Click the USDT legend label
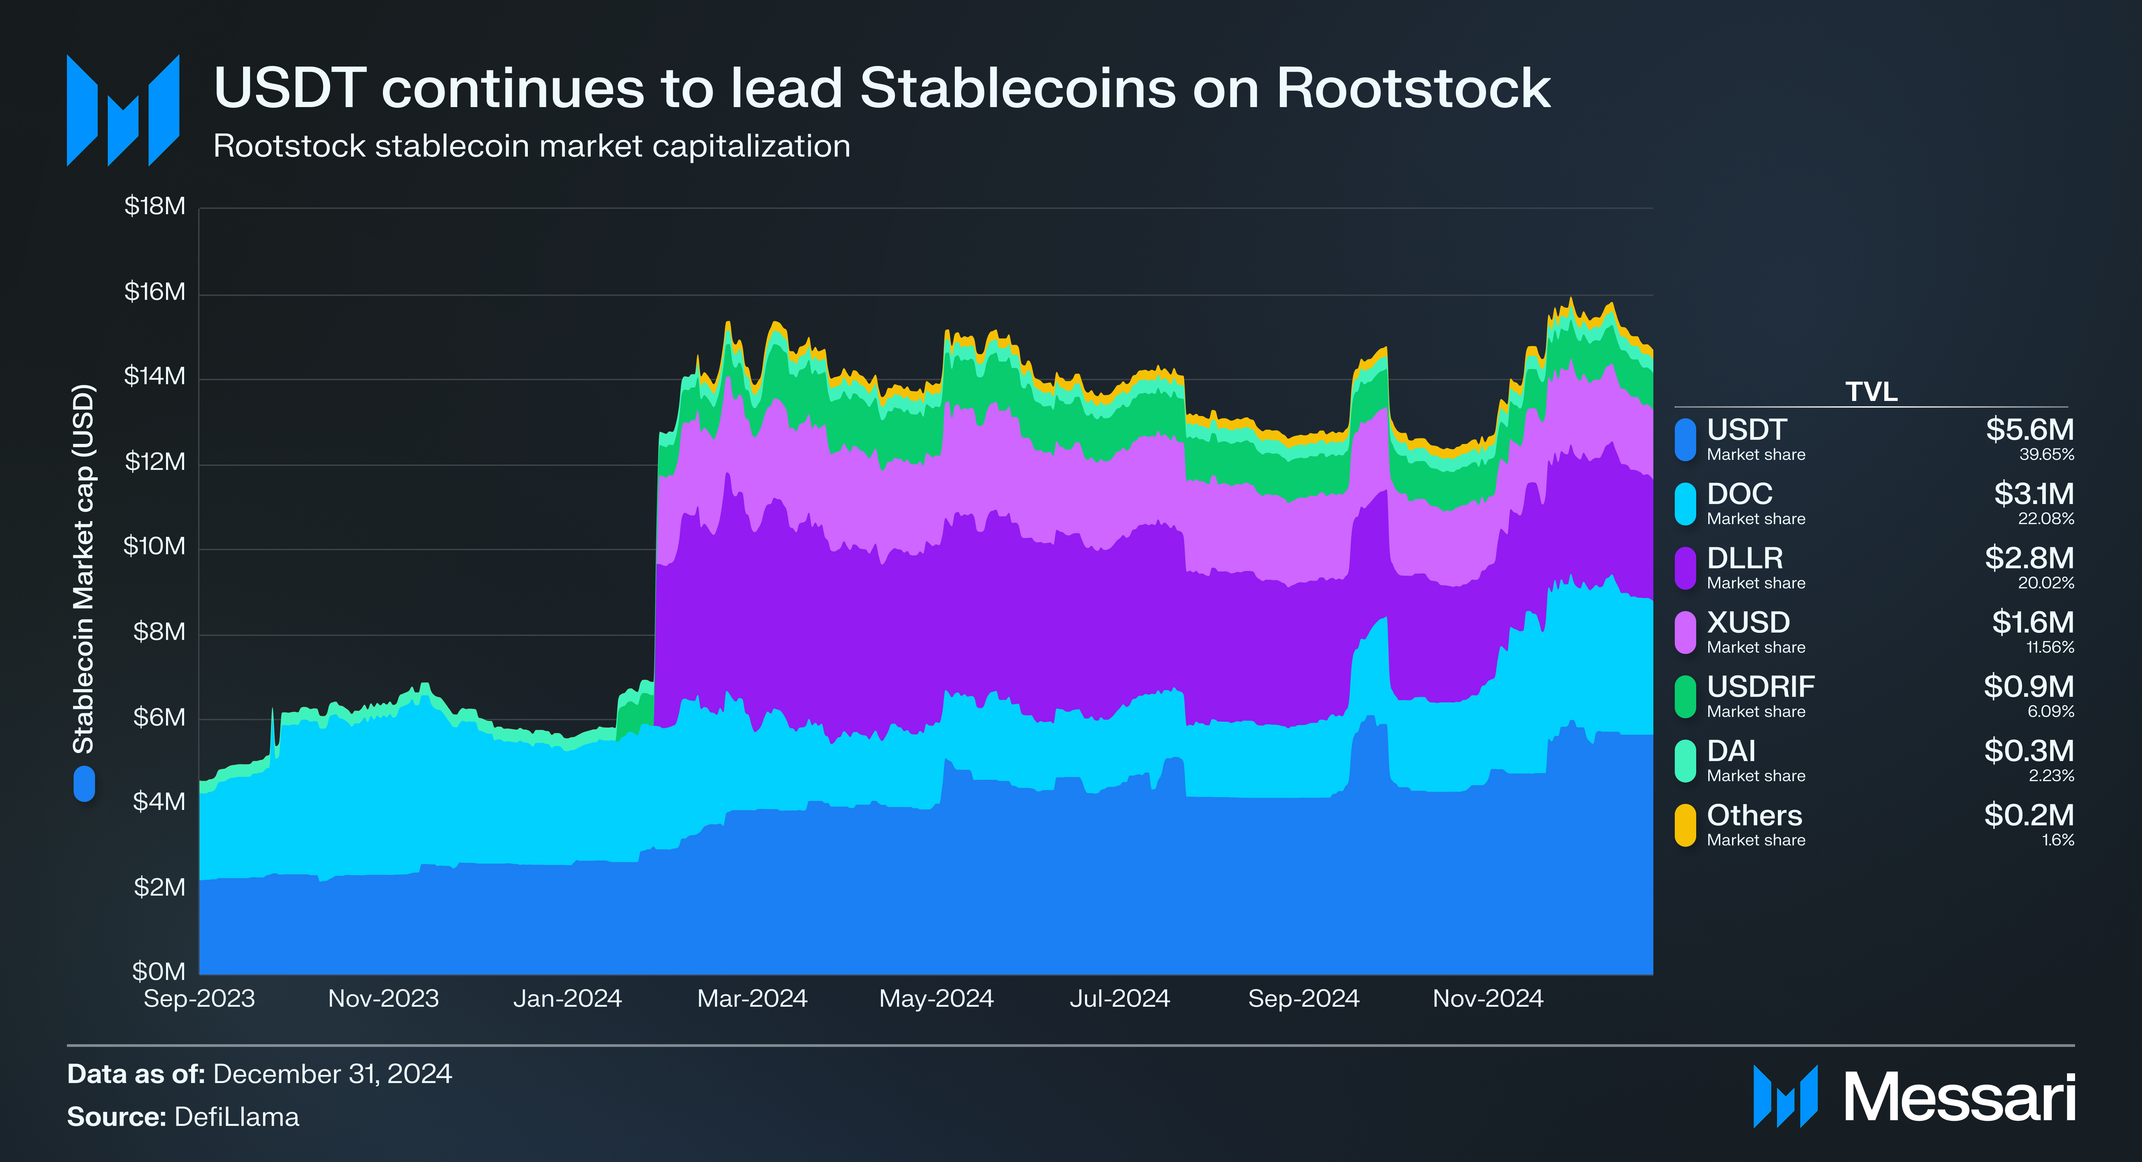The width and height of the screenshot is (2142, 1162). pos(1746,430)
